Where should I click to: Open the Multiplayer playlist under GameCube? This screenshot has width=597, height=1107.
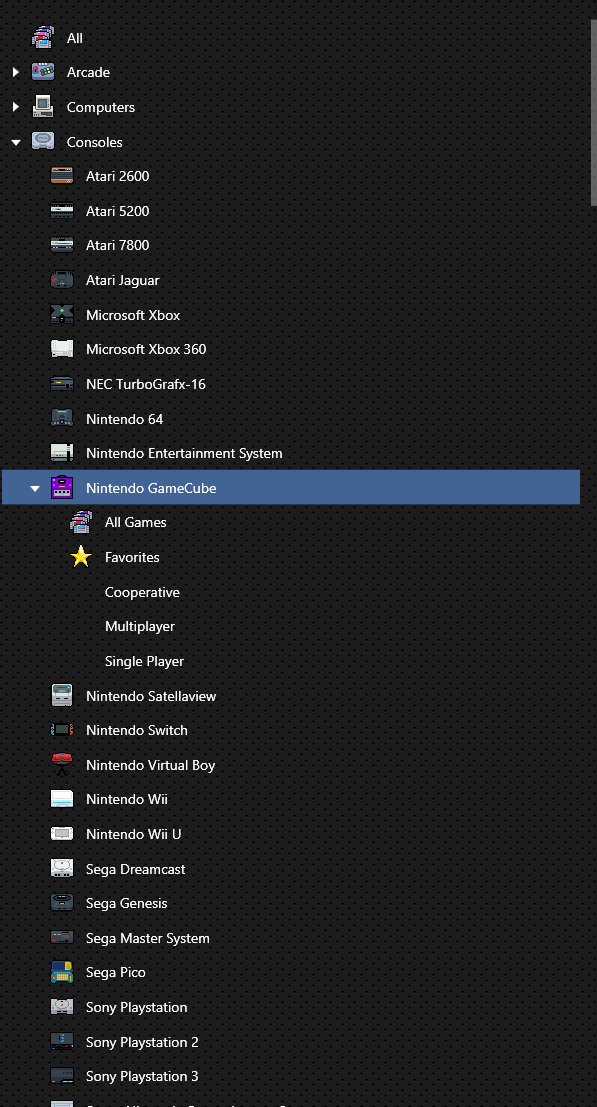[x=140, y=626]
